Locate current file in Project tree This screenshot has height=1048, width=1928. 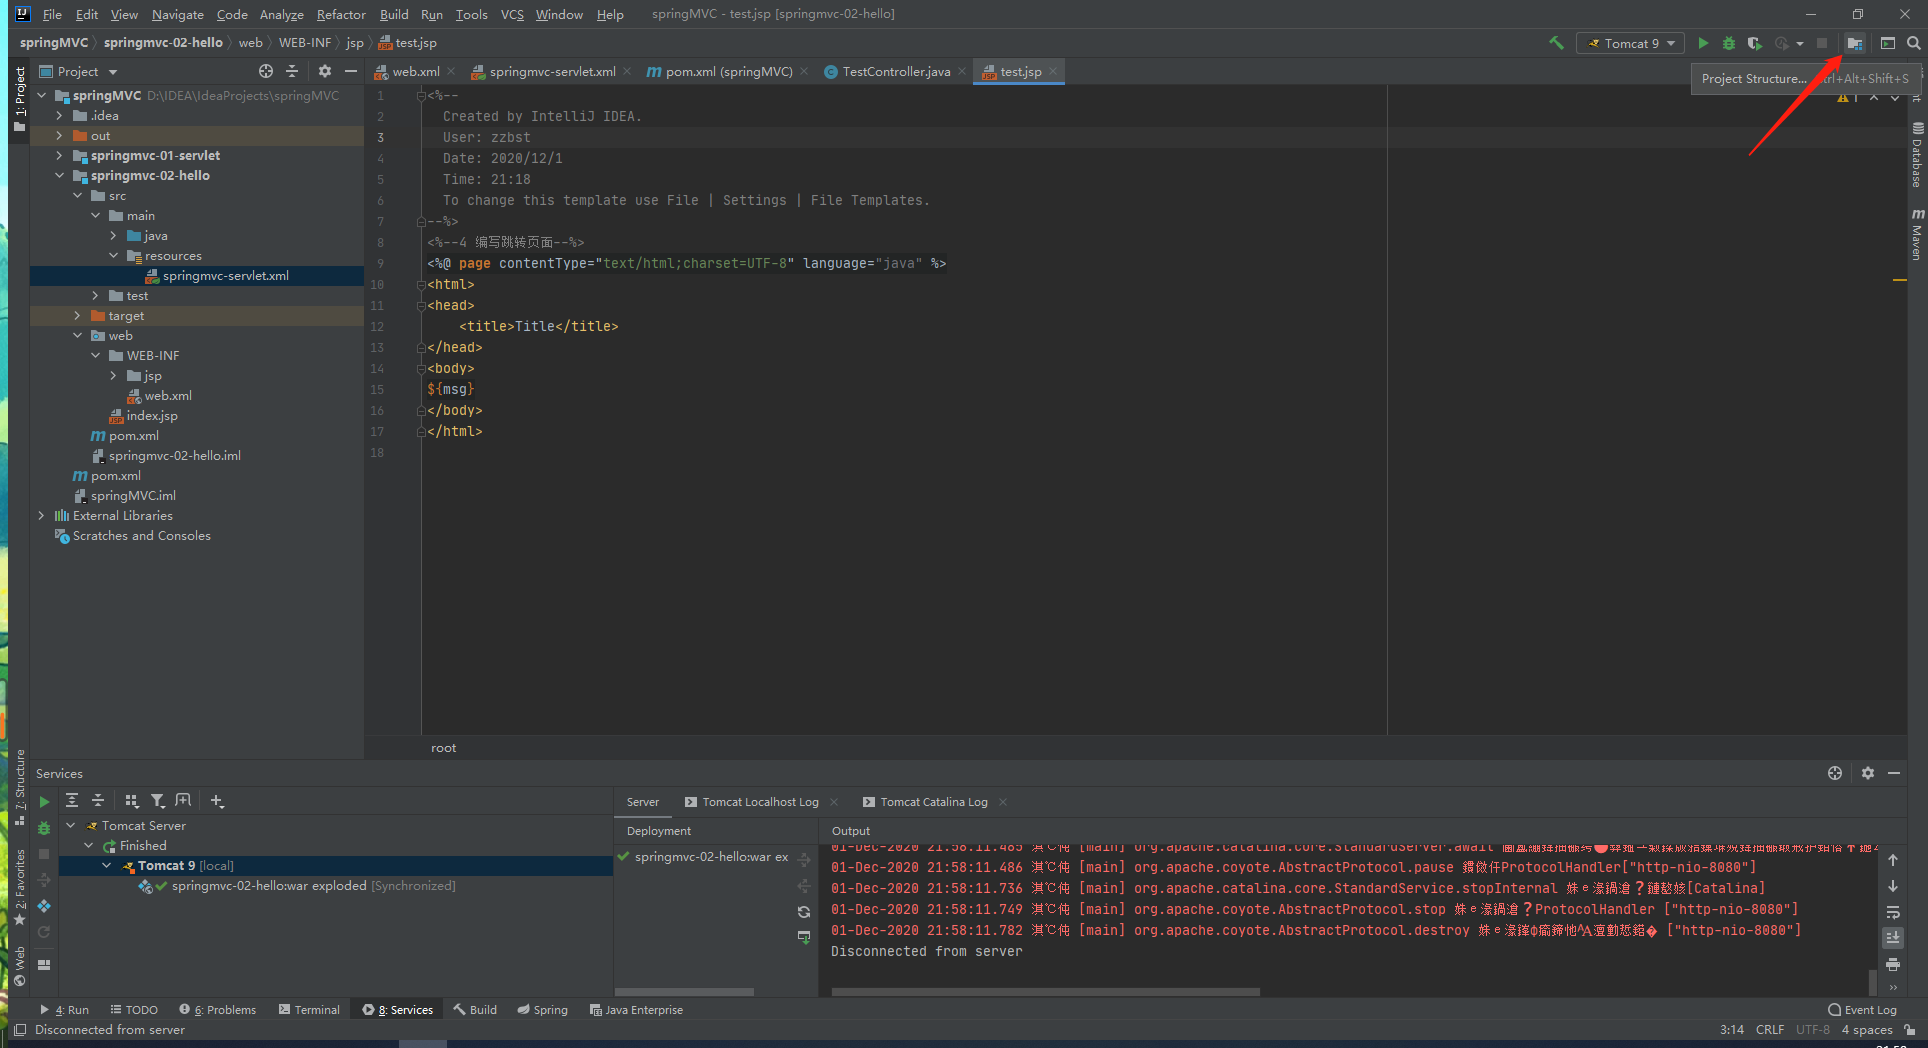point(266,71)
